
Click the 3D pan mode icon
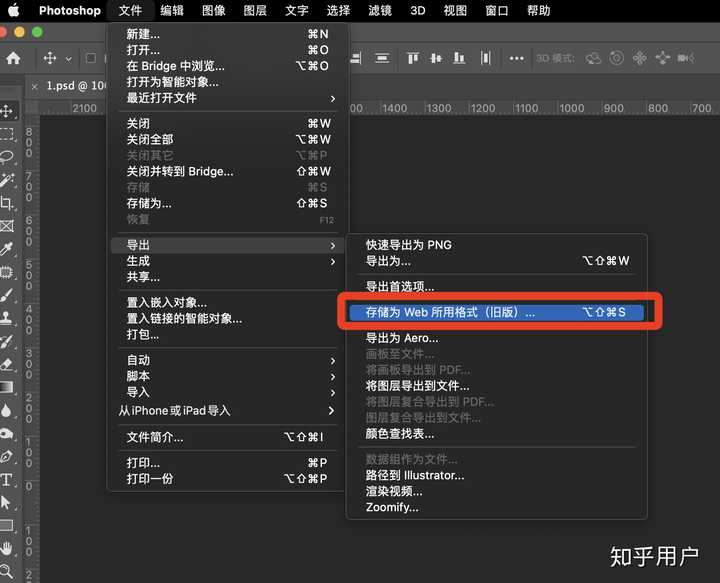tap(640, 58)
